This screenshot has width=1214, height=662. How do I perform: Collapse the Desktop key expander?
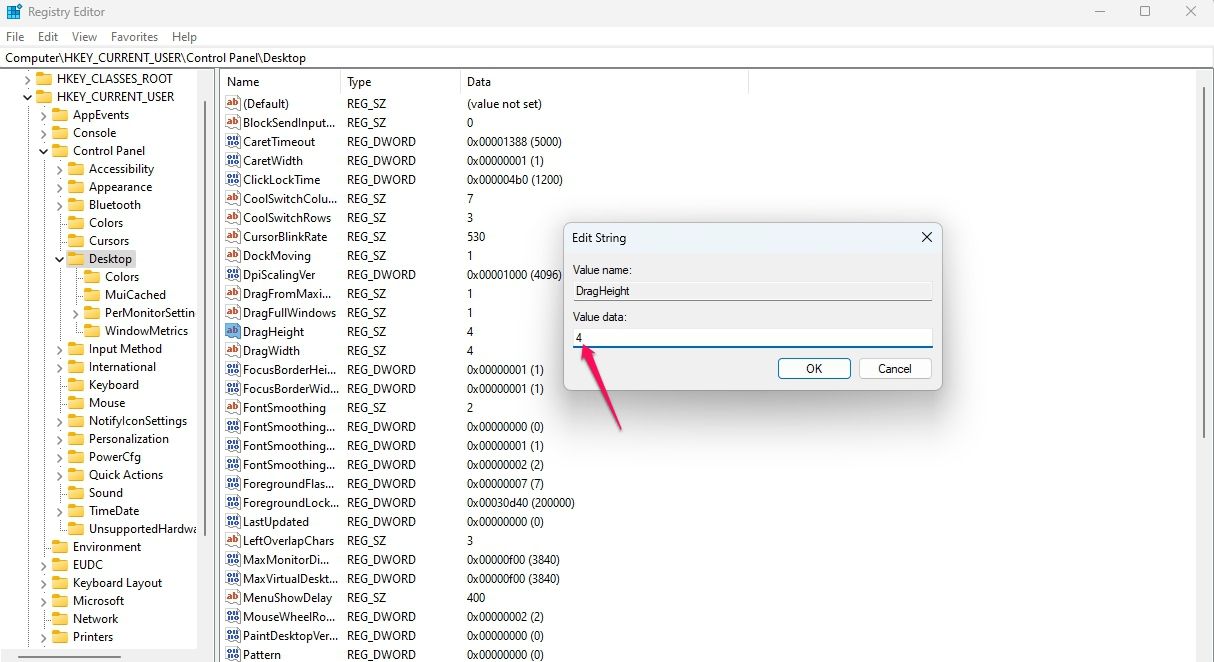(x=60, y=259)
